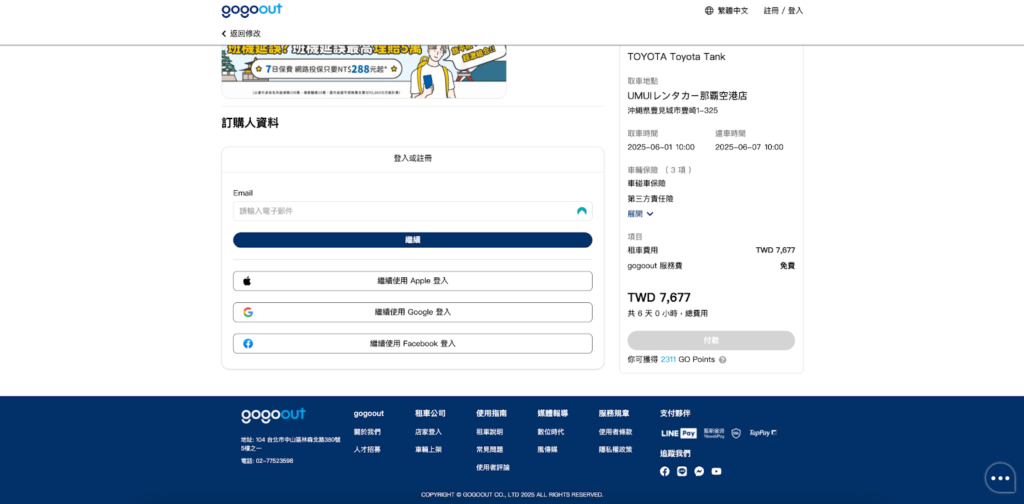1024x504 pixels.
Task: Select the address 沖繩縣豐見城市豐崎1-325
Action: tap(673, 110)
